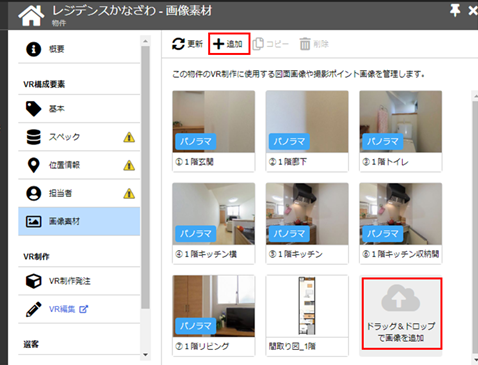Open 概要 overview with the info icon
Viewport: 478px width, 365px height.
(x=79, y=49)
